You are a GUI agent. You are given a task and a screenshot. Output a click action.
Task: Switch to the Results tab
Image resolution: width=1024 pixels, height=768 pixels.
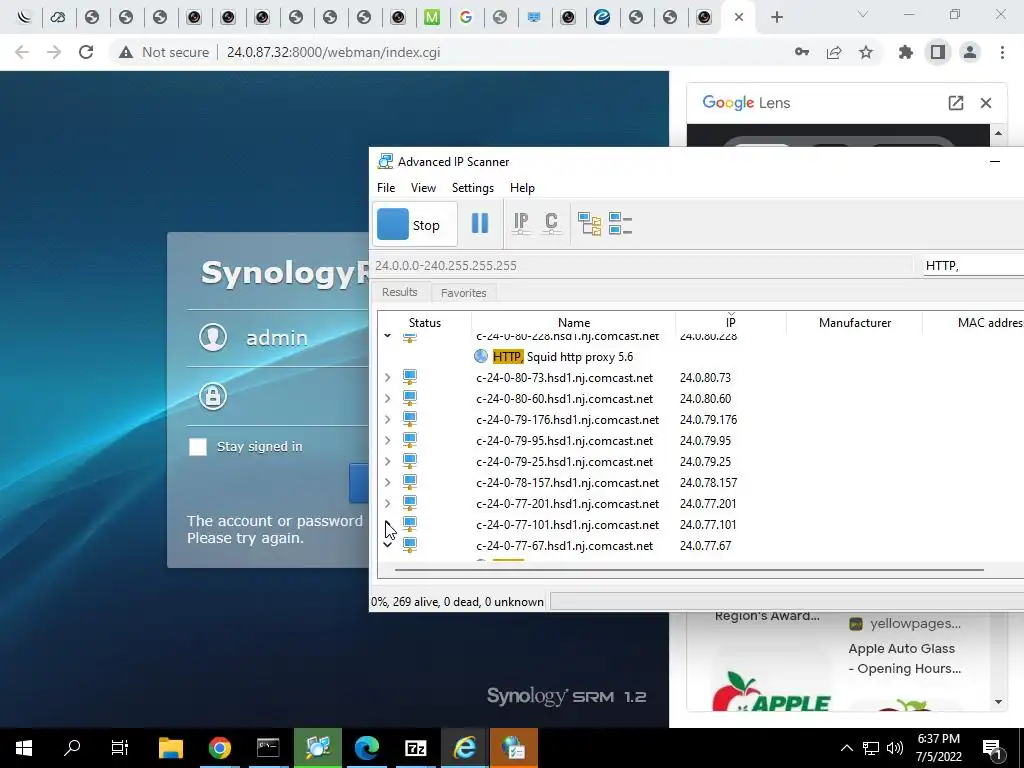point(400,292)
